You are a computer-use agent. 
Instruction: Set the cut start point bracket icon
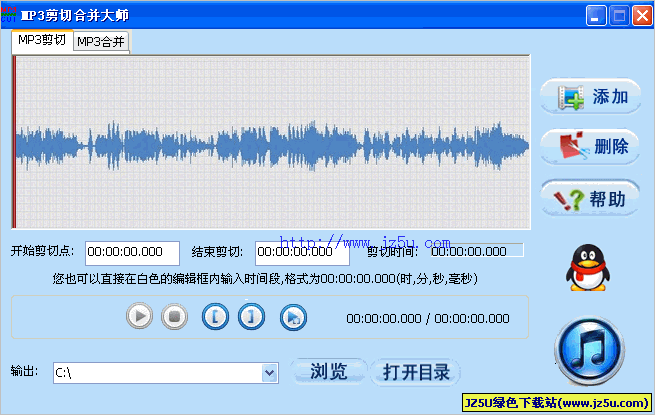tap(215, 316)
